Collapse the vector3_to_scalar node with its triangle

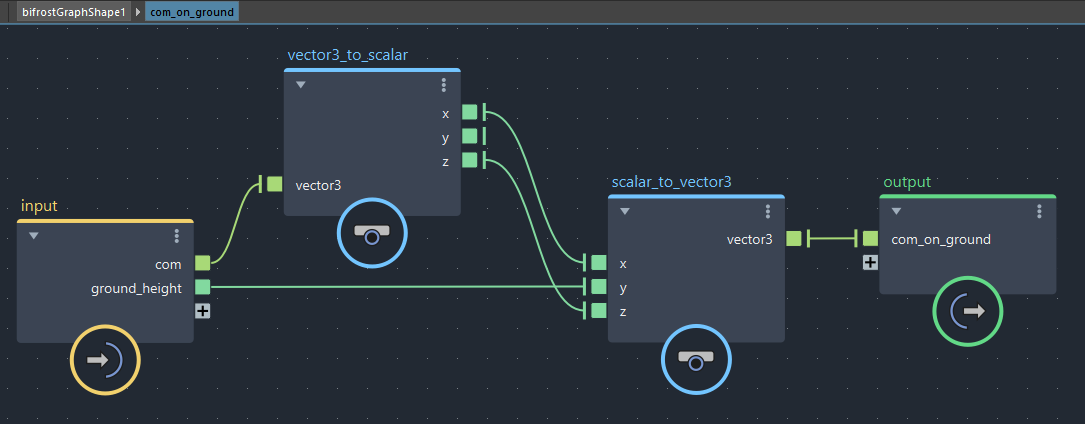pyautogui.click(x=300, y=85)
